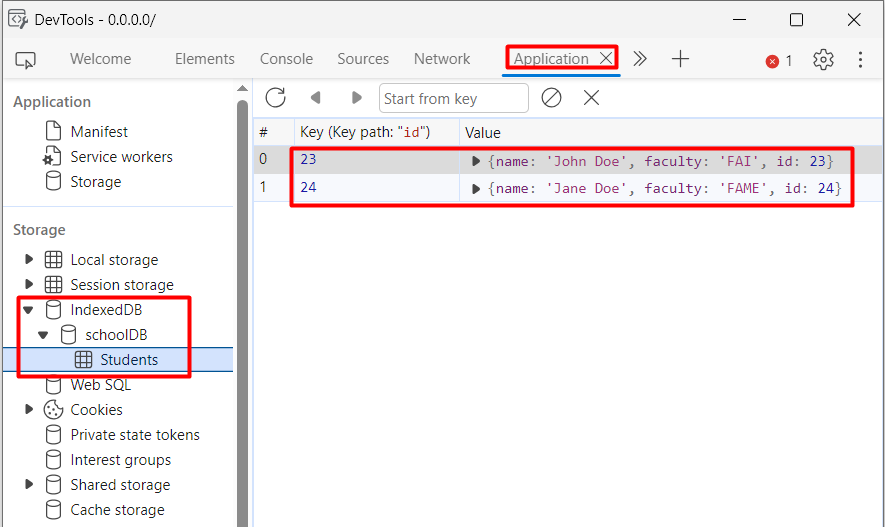Screen dimensions: 885x527
Task: Select Session storage in sidebar
Action: click(122, 284)
